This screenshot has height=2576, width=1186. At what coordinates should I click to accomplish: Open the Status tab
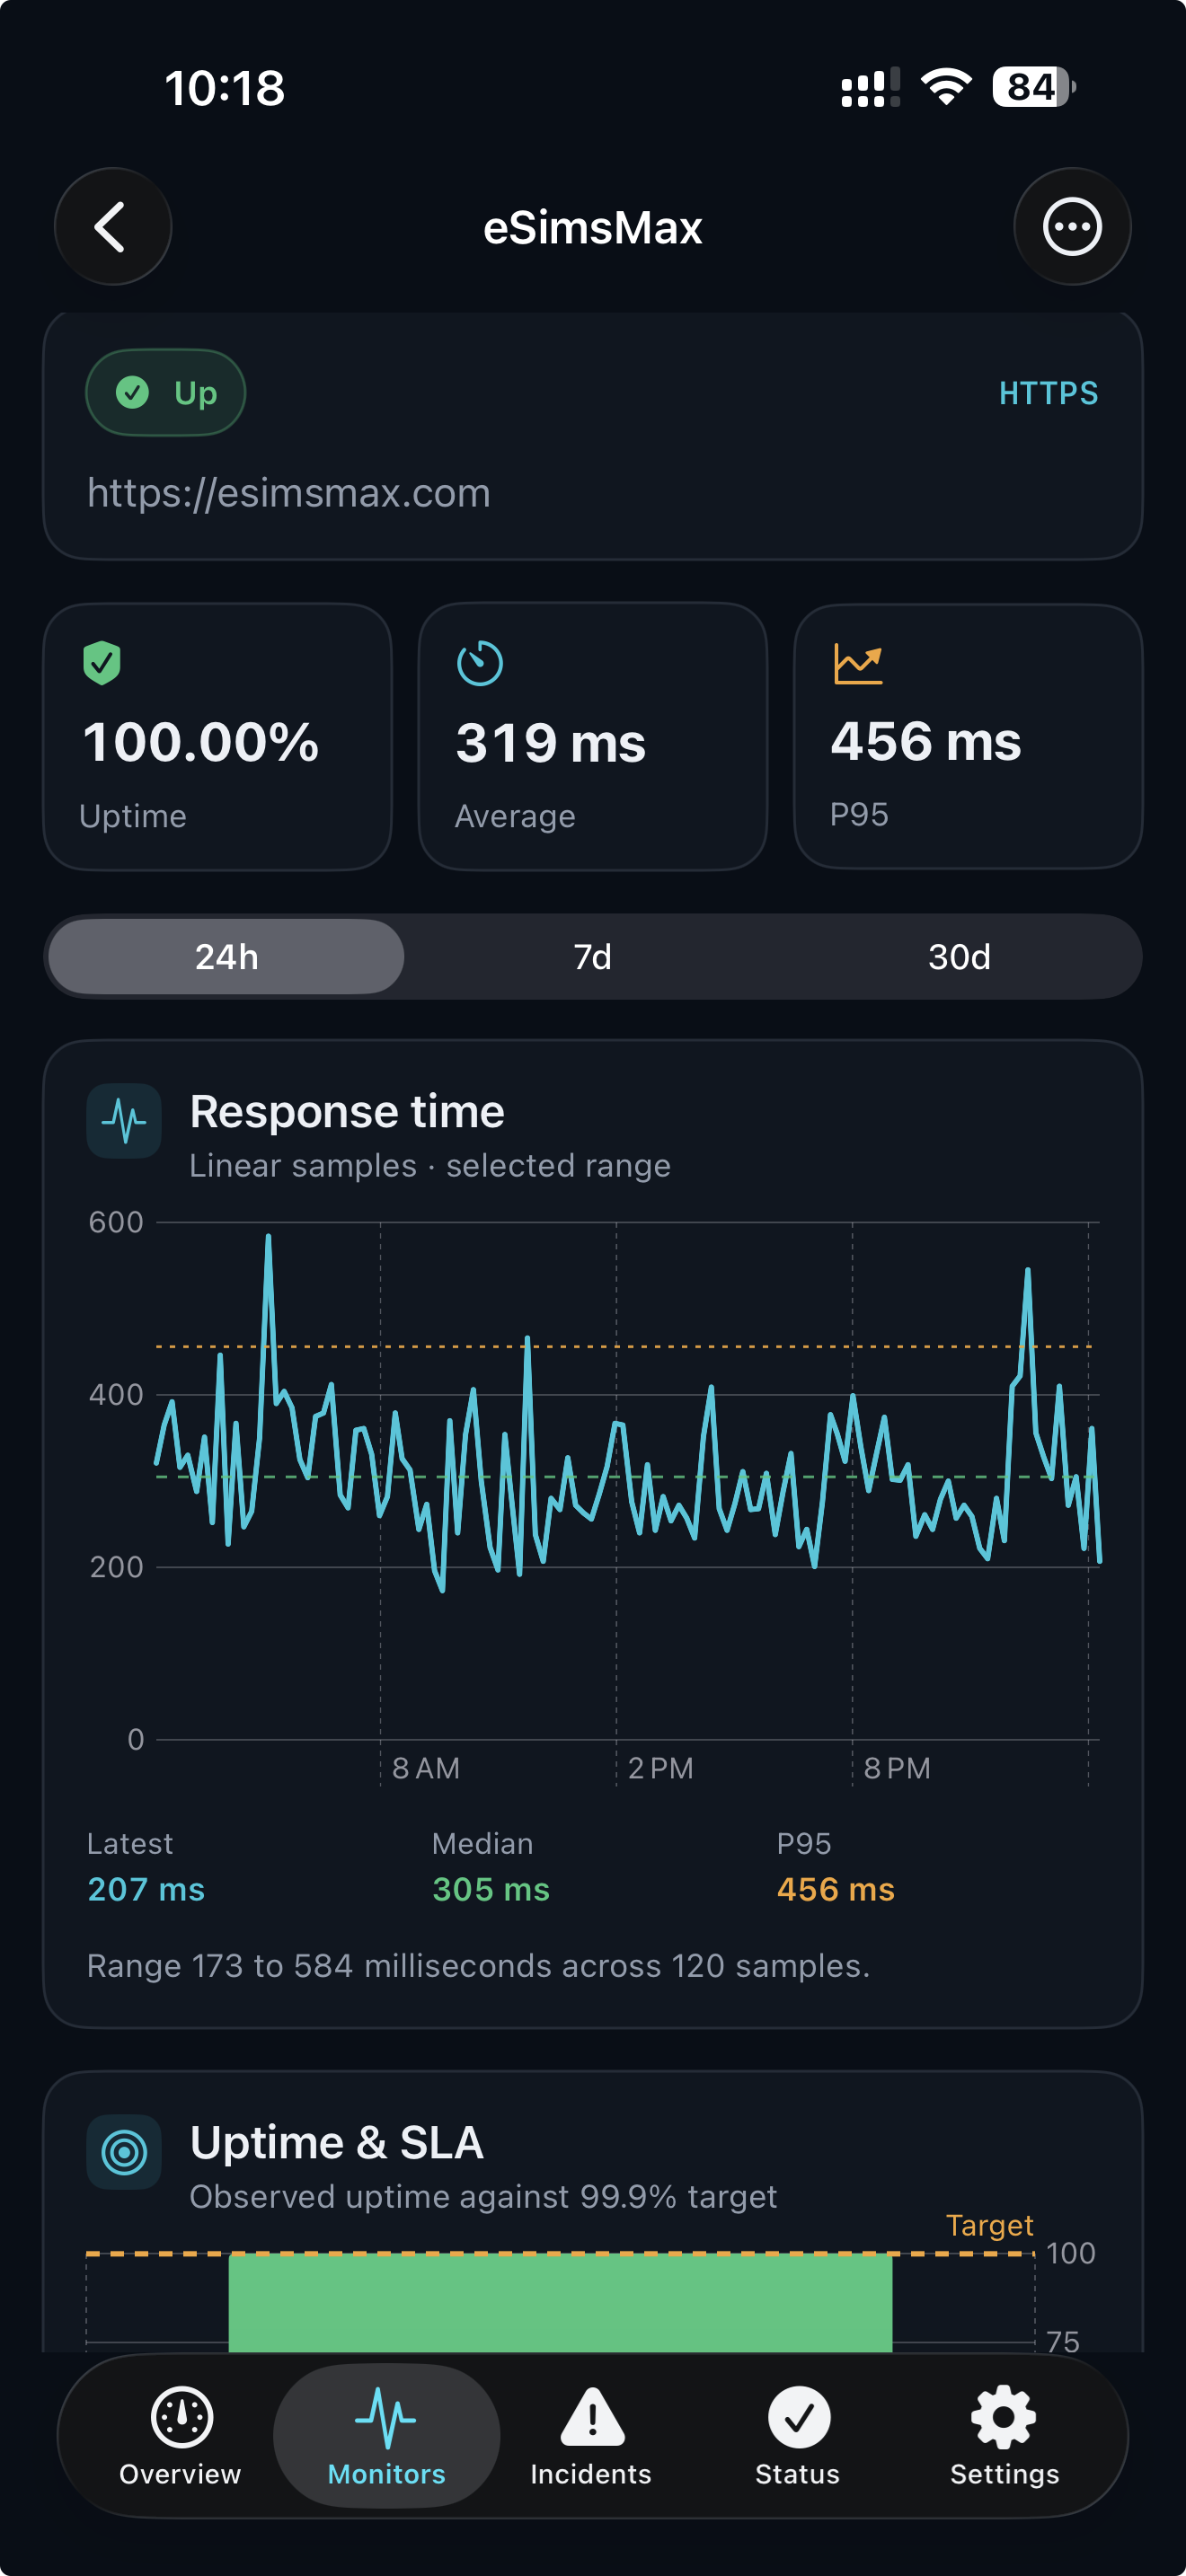[x=798, y=2438]
